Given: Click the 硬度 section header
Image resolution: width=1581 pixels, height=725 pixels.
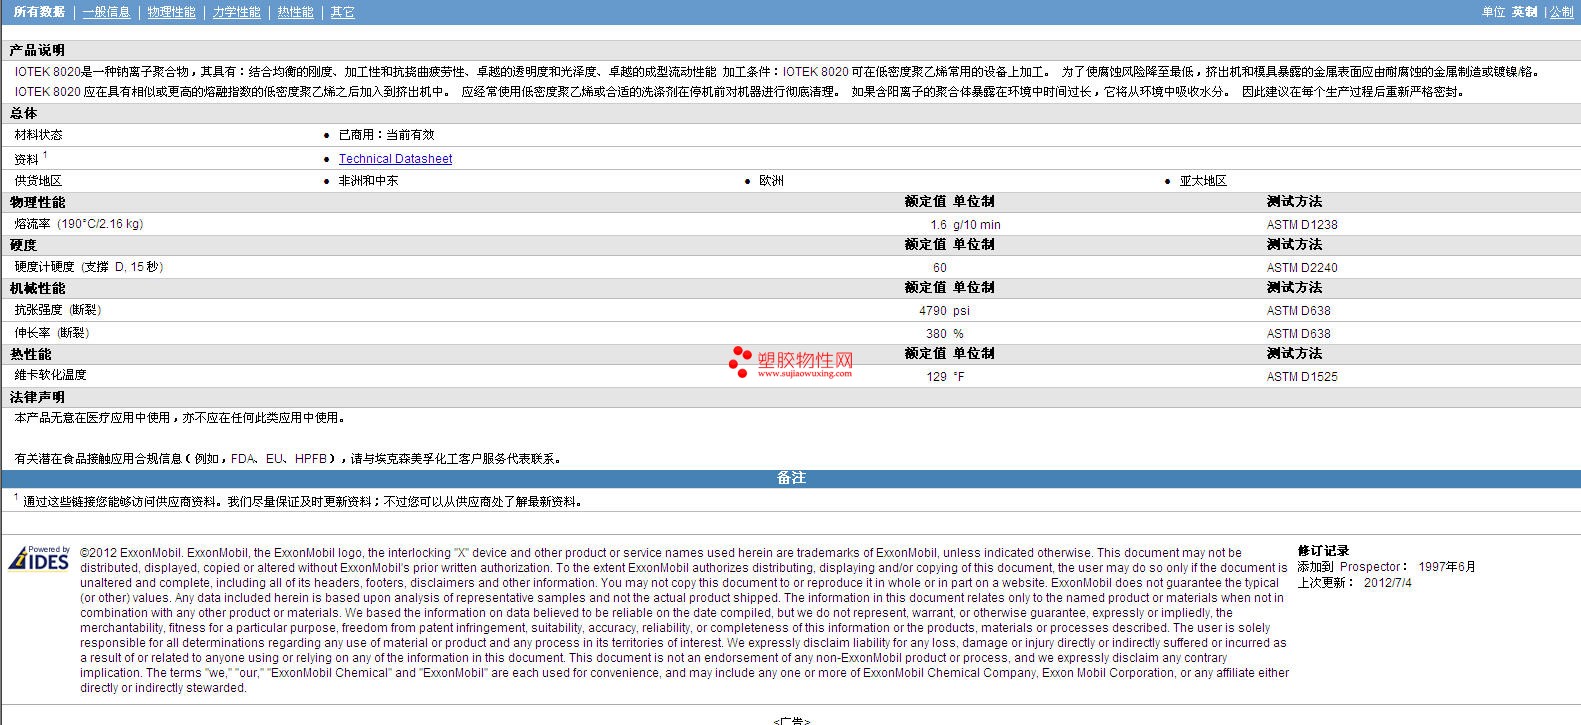Looking at the screenshot, I should click(23, 245).
